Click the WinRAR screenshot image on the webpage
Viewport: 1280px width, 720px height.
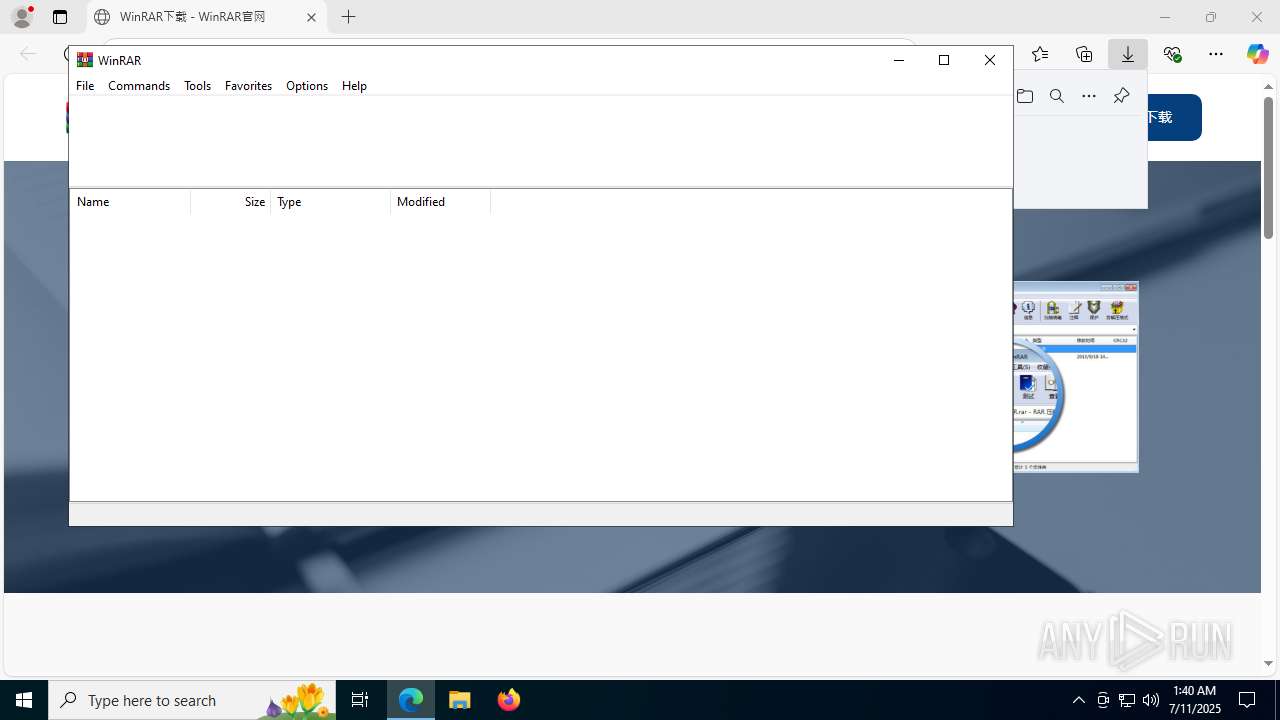(x=1076, y=377)
